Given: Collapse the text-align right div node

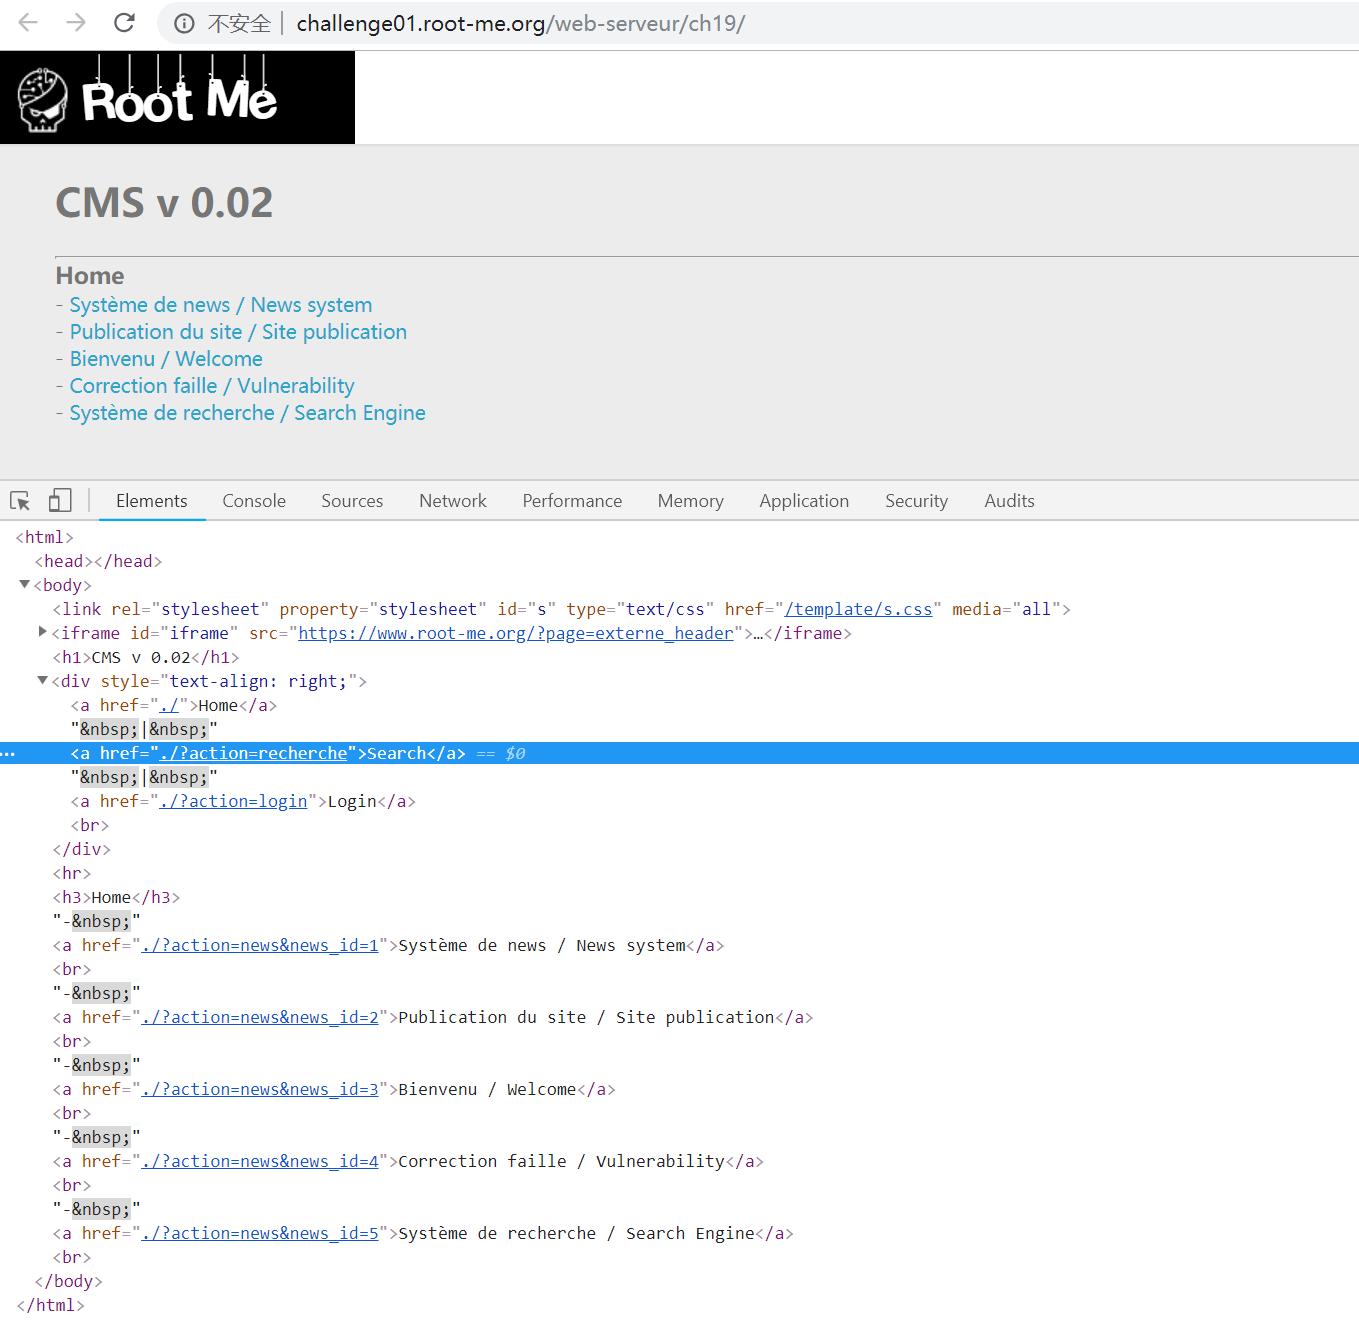Looking at the screenshot, I should 42,680.
